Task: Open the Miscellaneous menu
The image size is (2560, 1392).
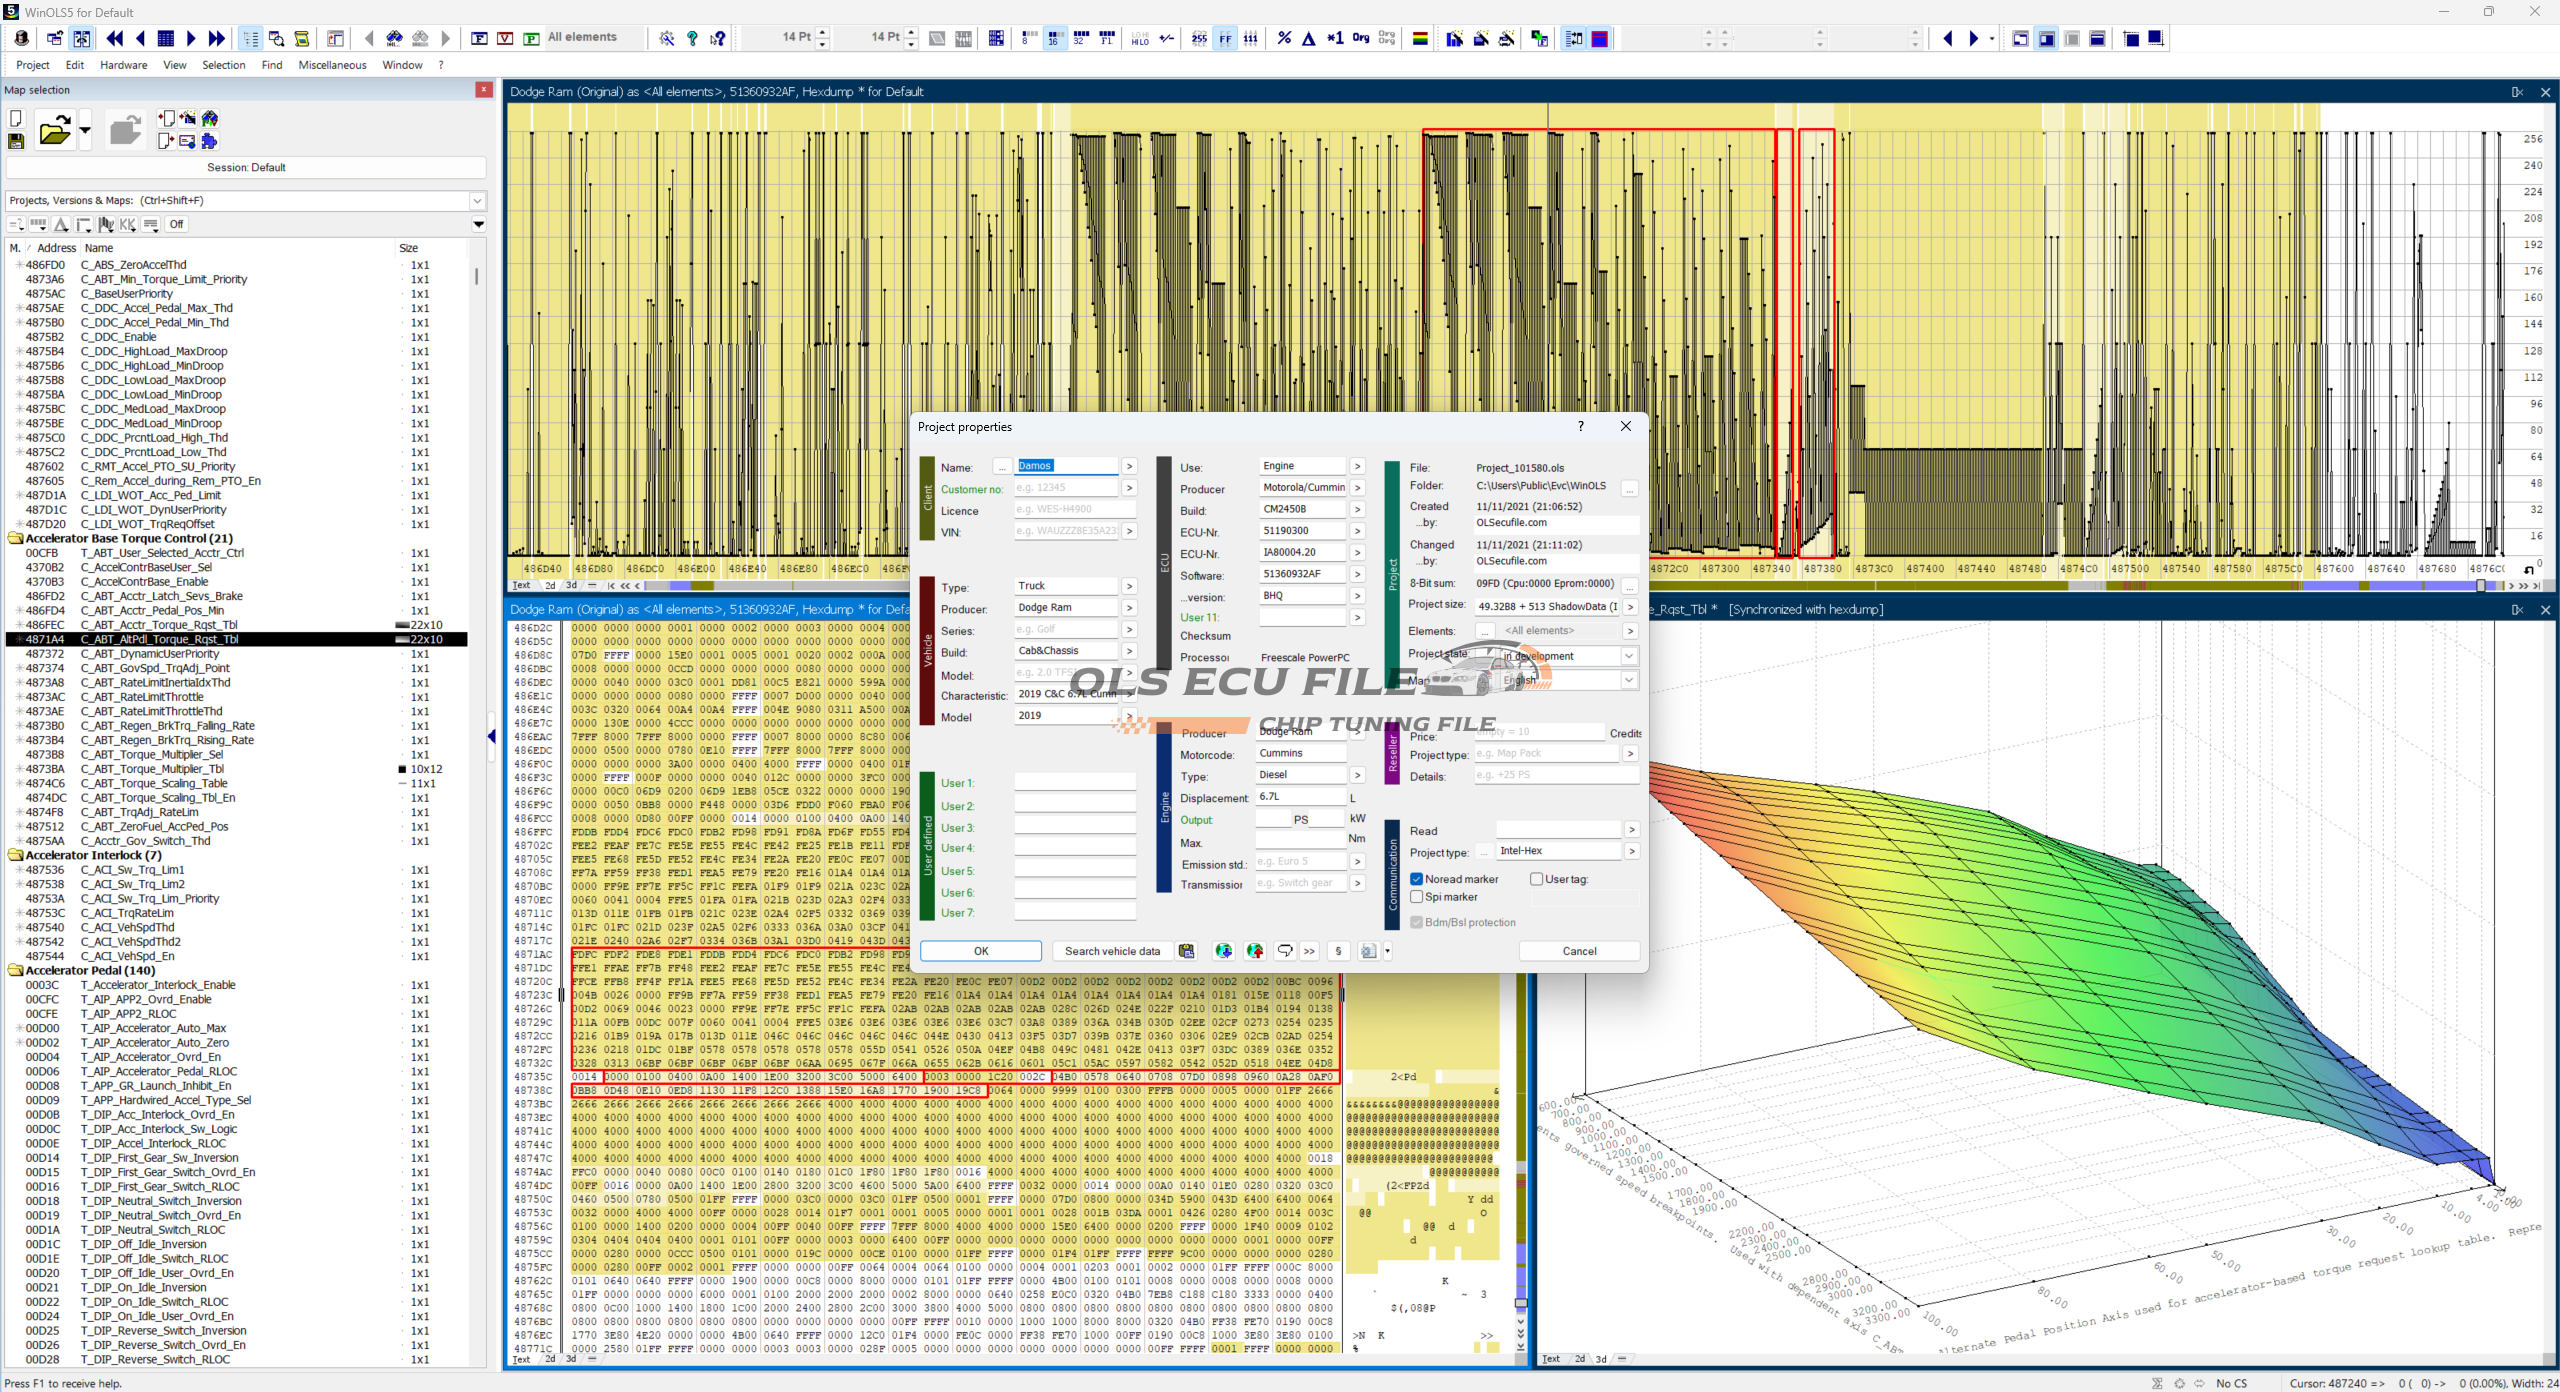Action: pyautogui.click(x=332, y=65)
